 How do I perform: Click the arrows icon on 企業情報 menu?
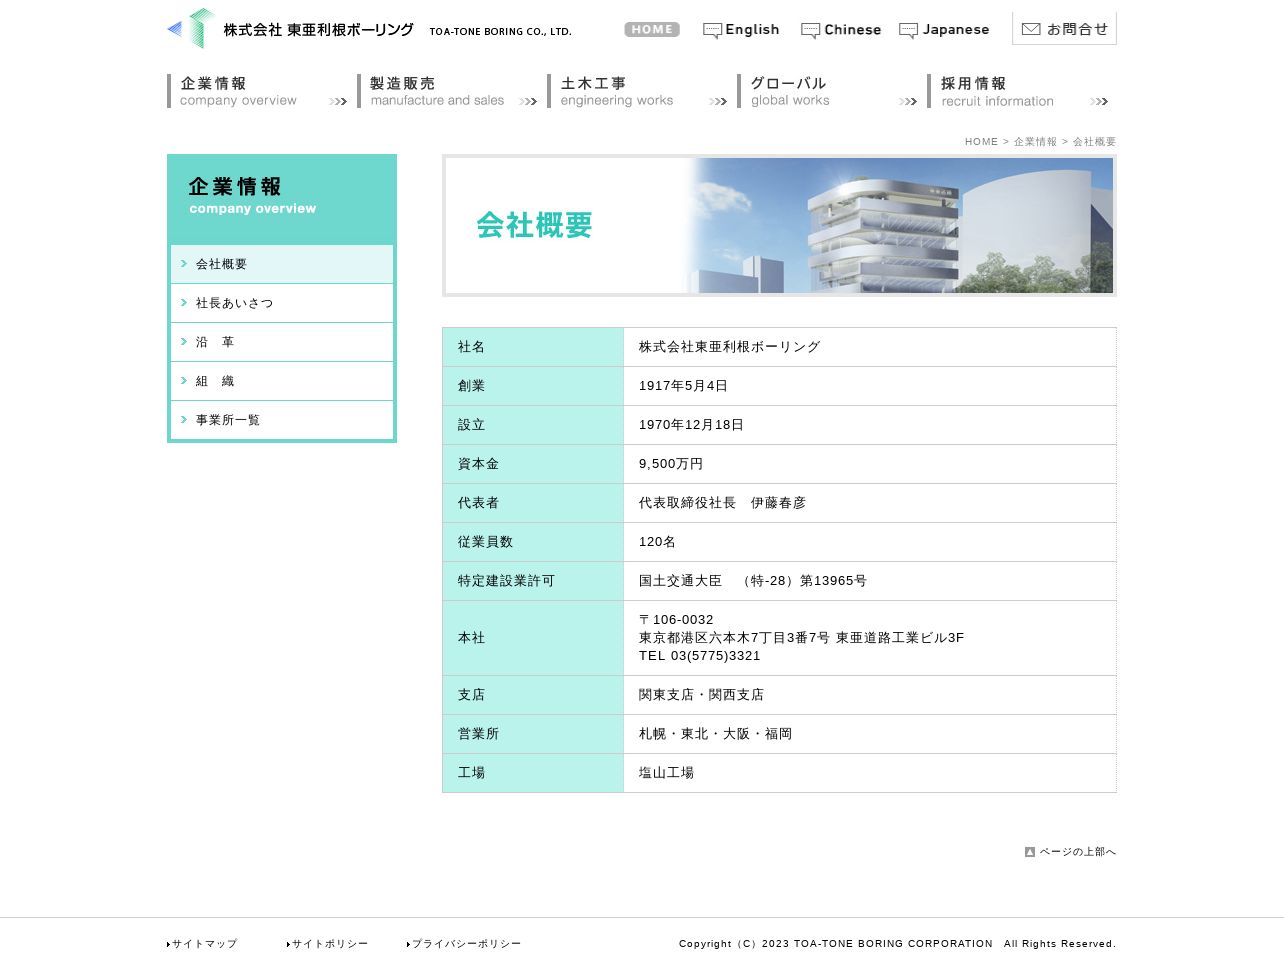point(338,101)
